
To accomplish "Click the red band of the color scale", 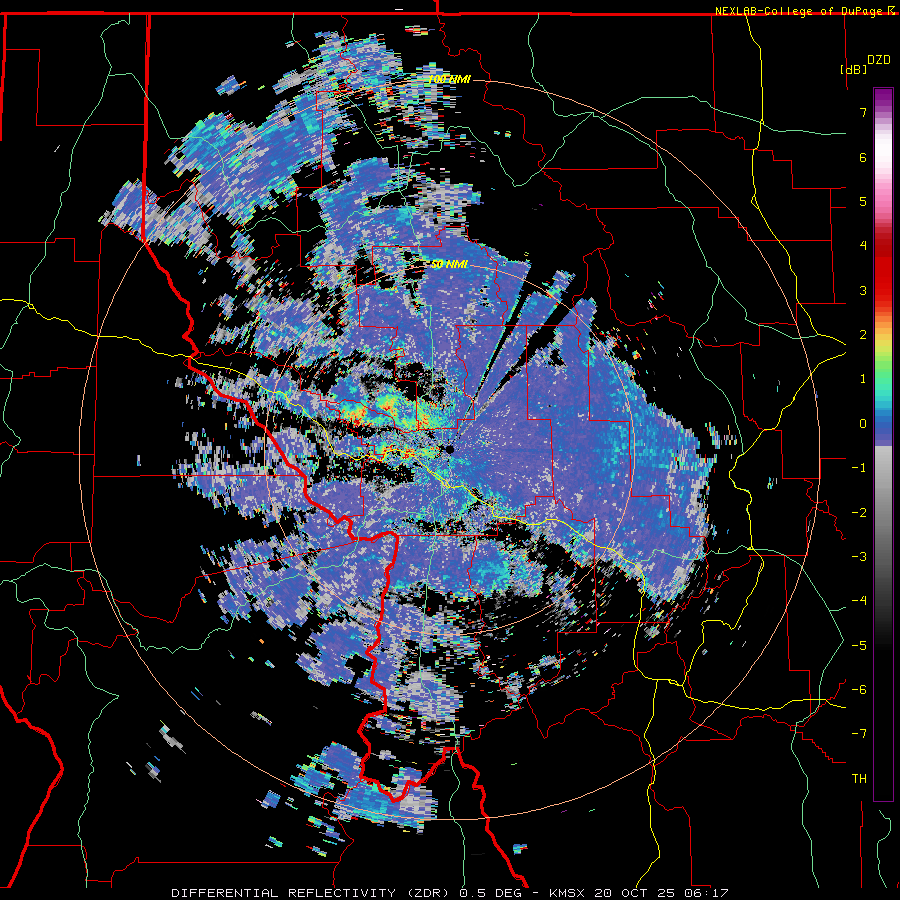I will point(883,270).
